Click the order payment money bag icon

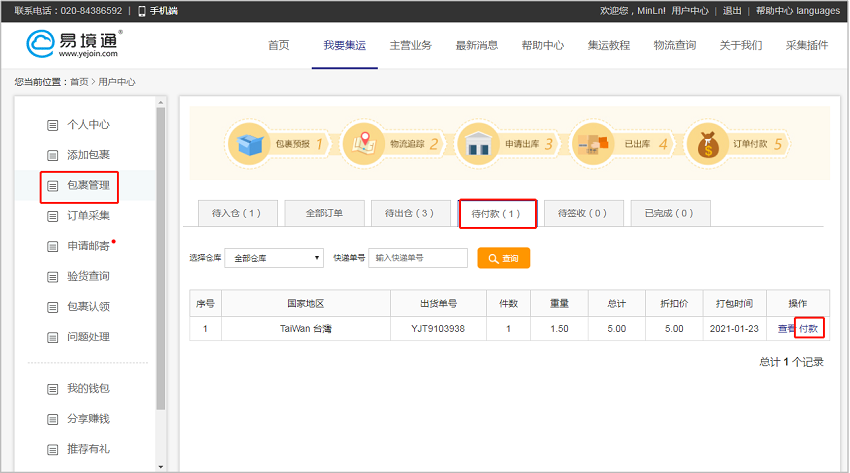coord(709,145)
